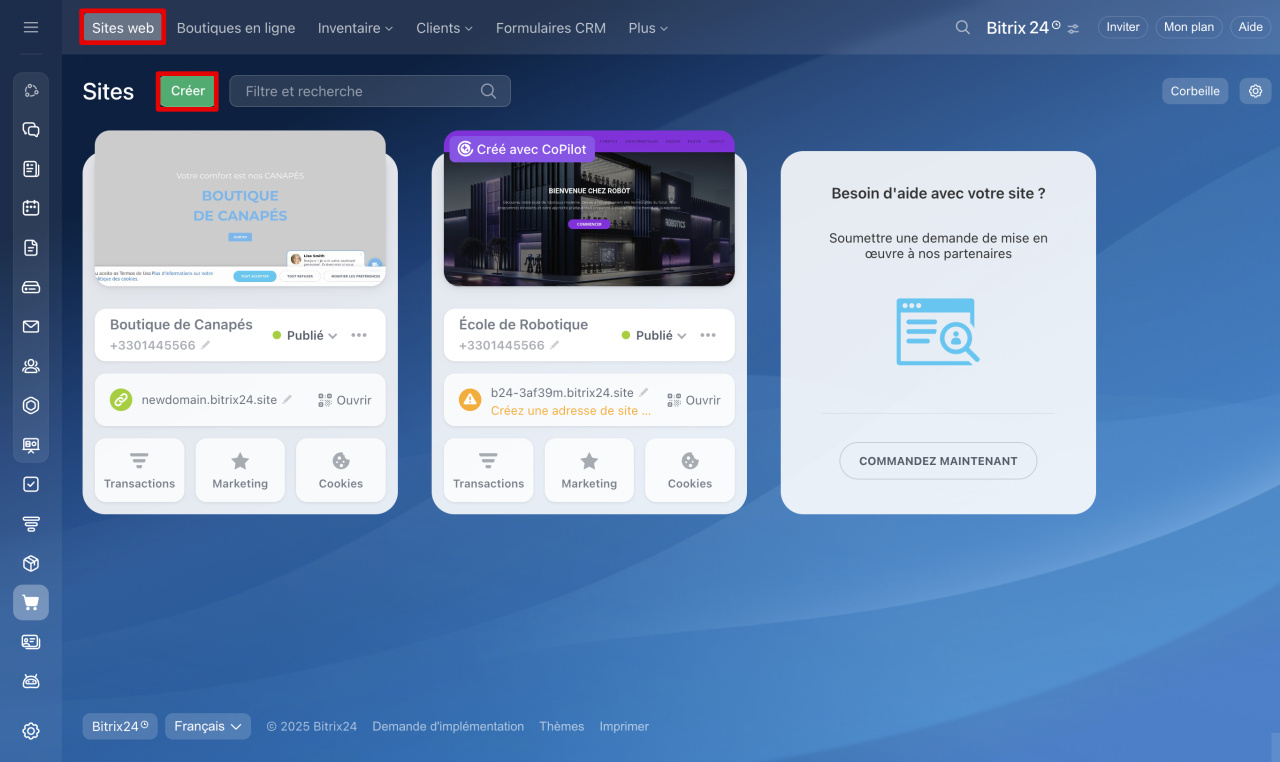Open the Français language selector
The image size is (1280, 762).
208,726
